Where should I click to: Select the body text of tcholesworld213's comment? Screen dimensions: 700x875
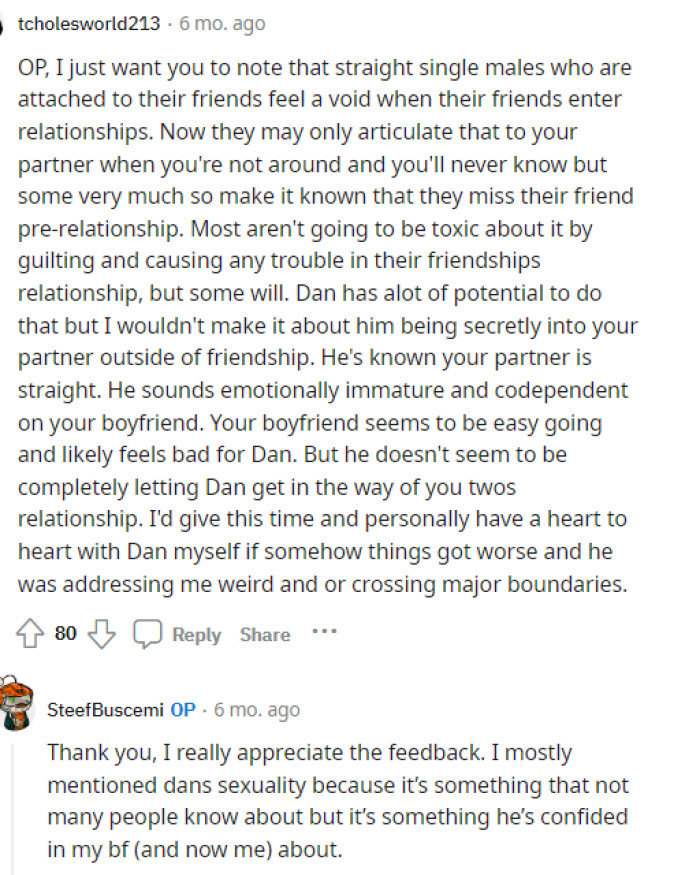[330, 325]
